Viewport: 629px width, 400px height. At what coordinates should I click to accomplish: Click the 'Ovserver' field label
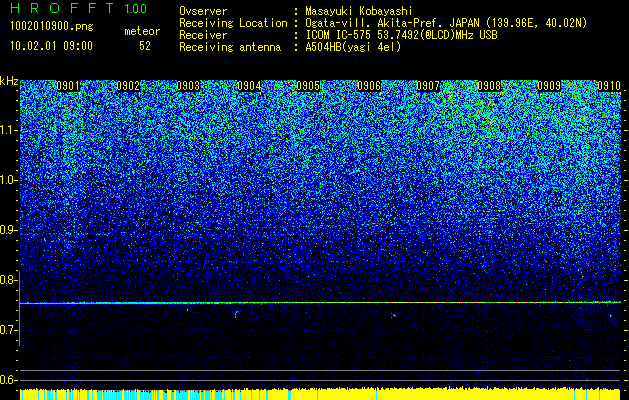coord(203,11)
